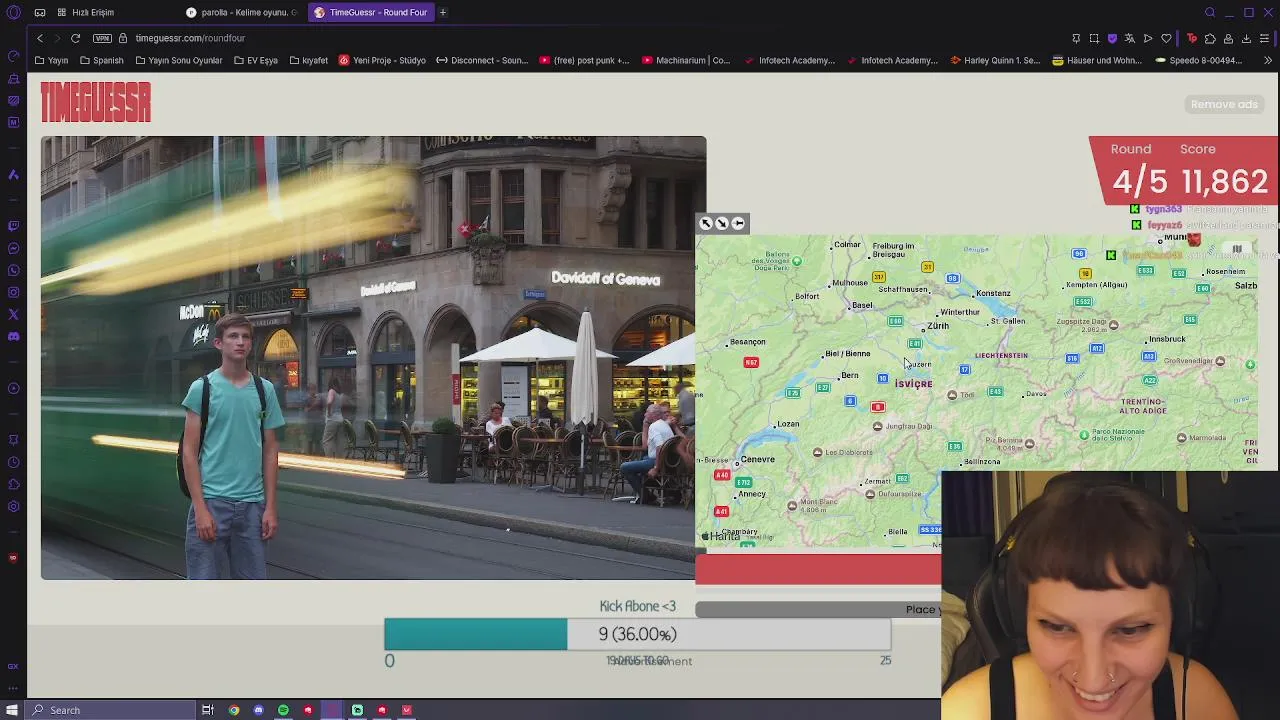The width and height of the screenshot is (1280, 720).
Task: Show the hidden bookmarks overflow chevron
Action: click(x=1268, y=60)
